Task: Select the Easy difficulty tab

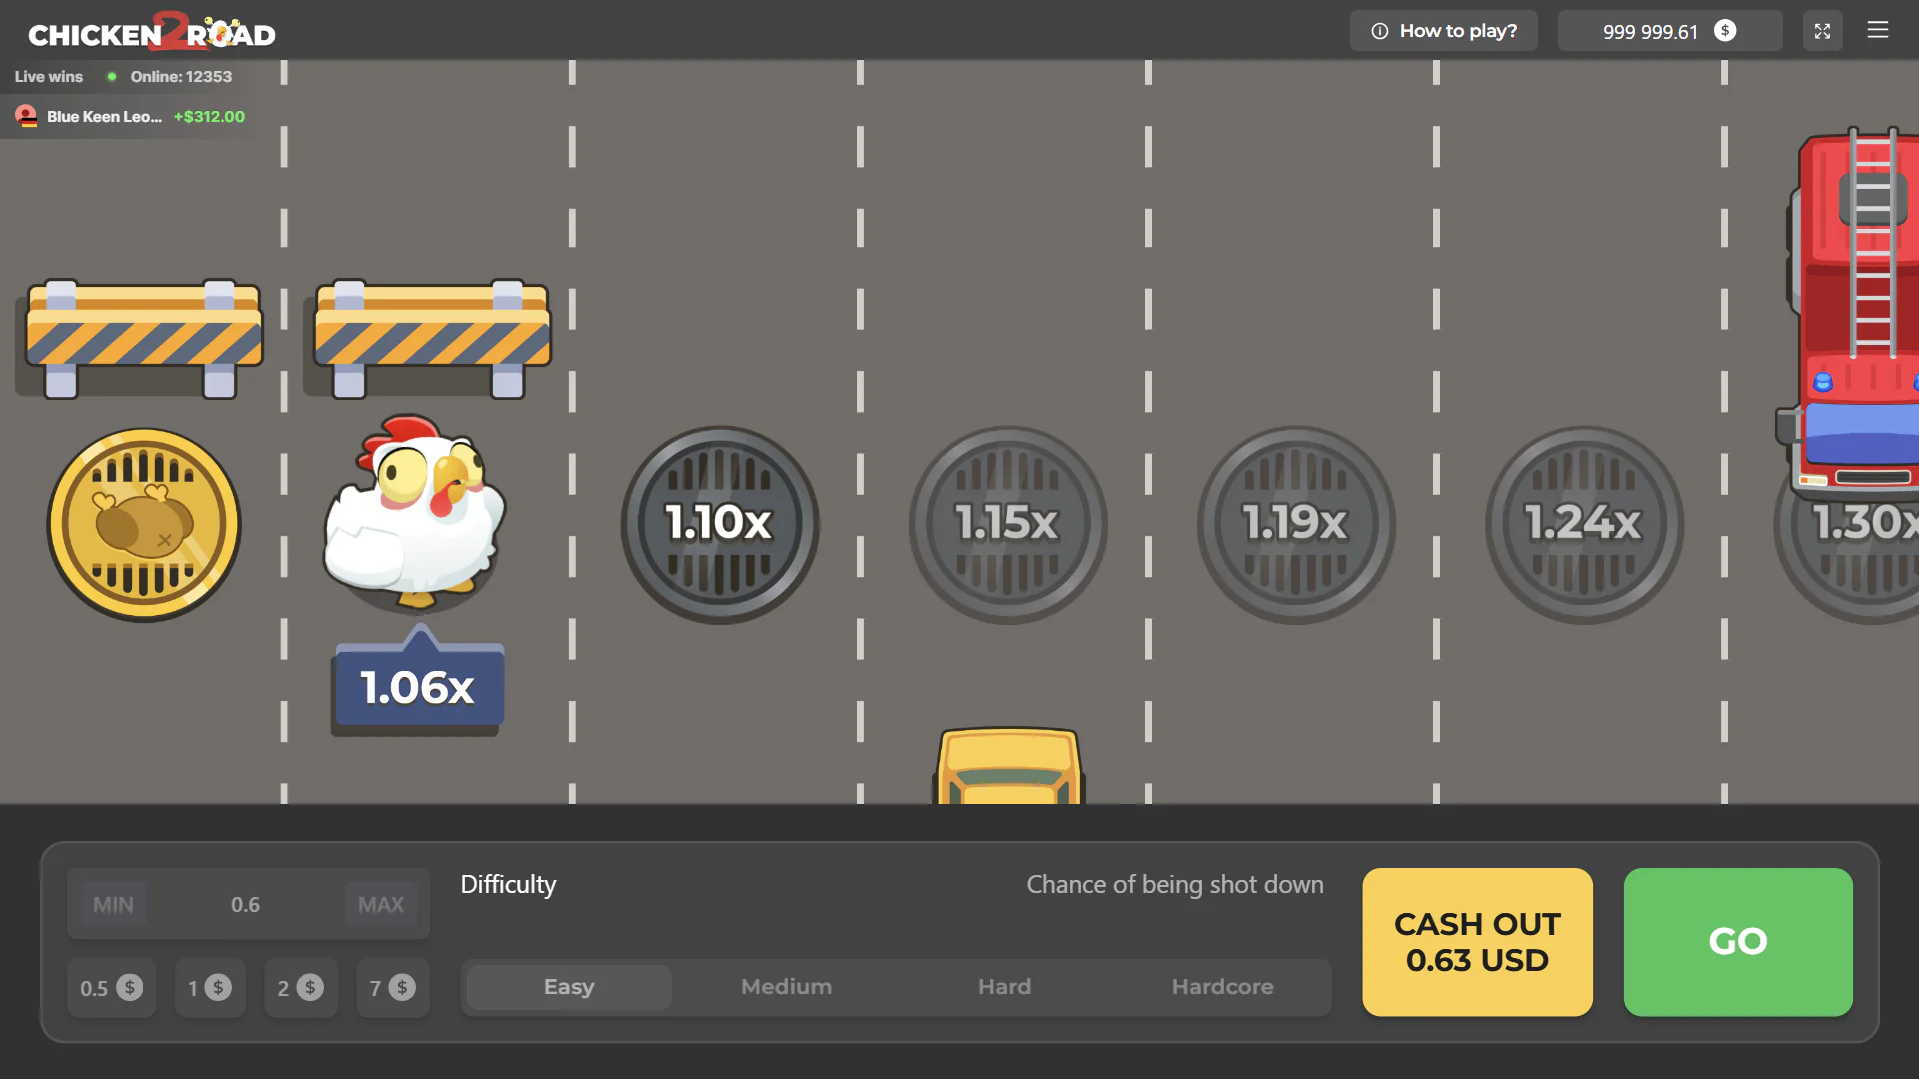Action: (x=567, y=987)
